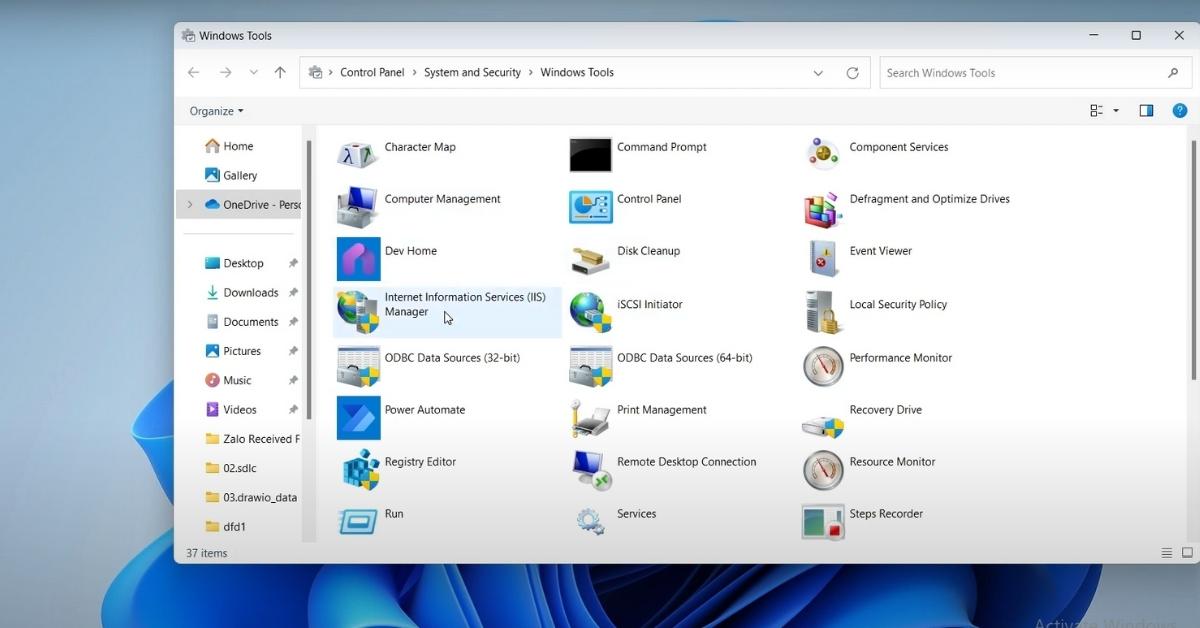Open address bar history dropdown

click(x=818, y=73)
